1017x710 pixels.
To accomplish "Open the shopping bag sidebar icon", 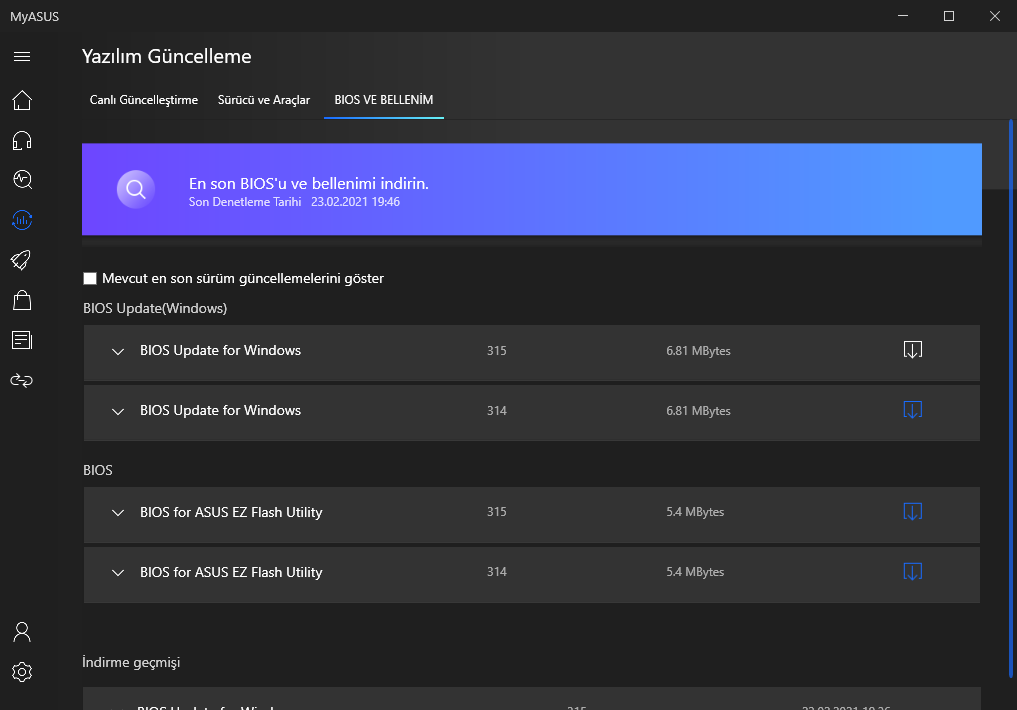I will (x=22, y=300).
